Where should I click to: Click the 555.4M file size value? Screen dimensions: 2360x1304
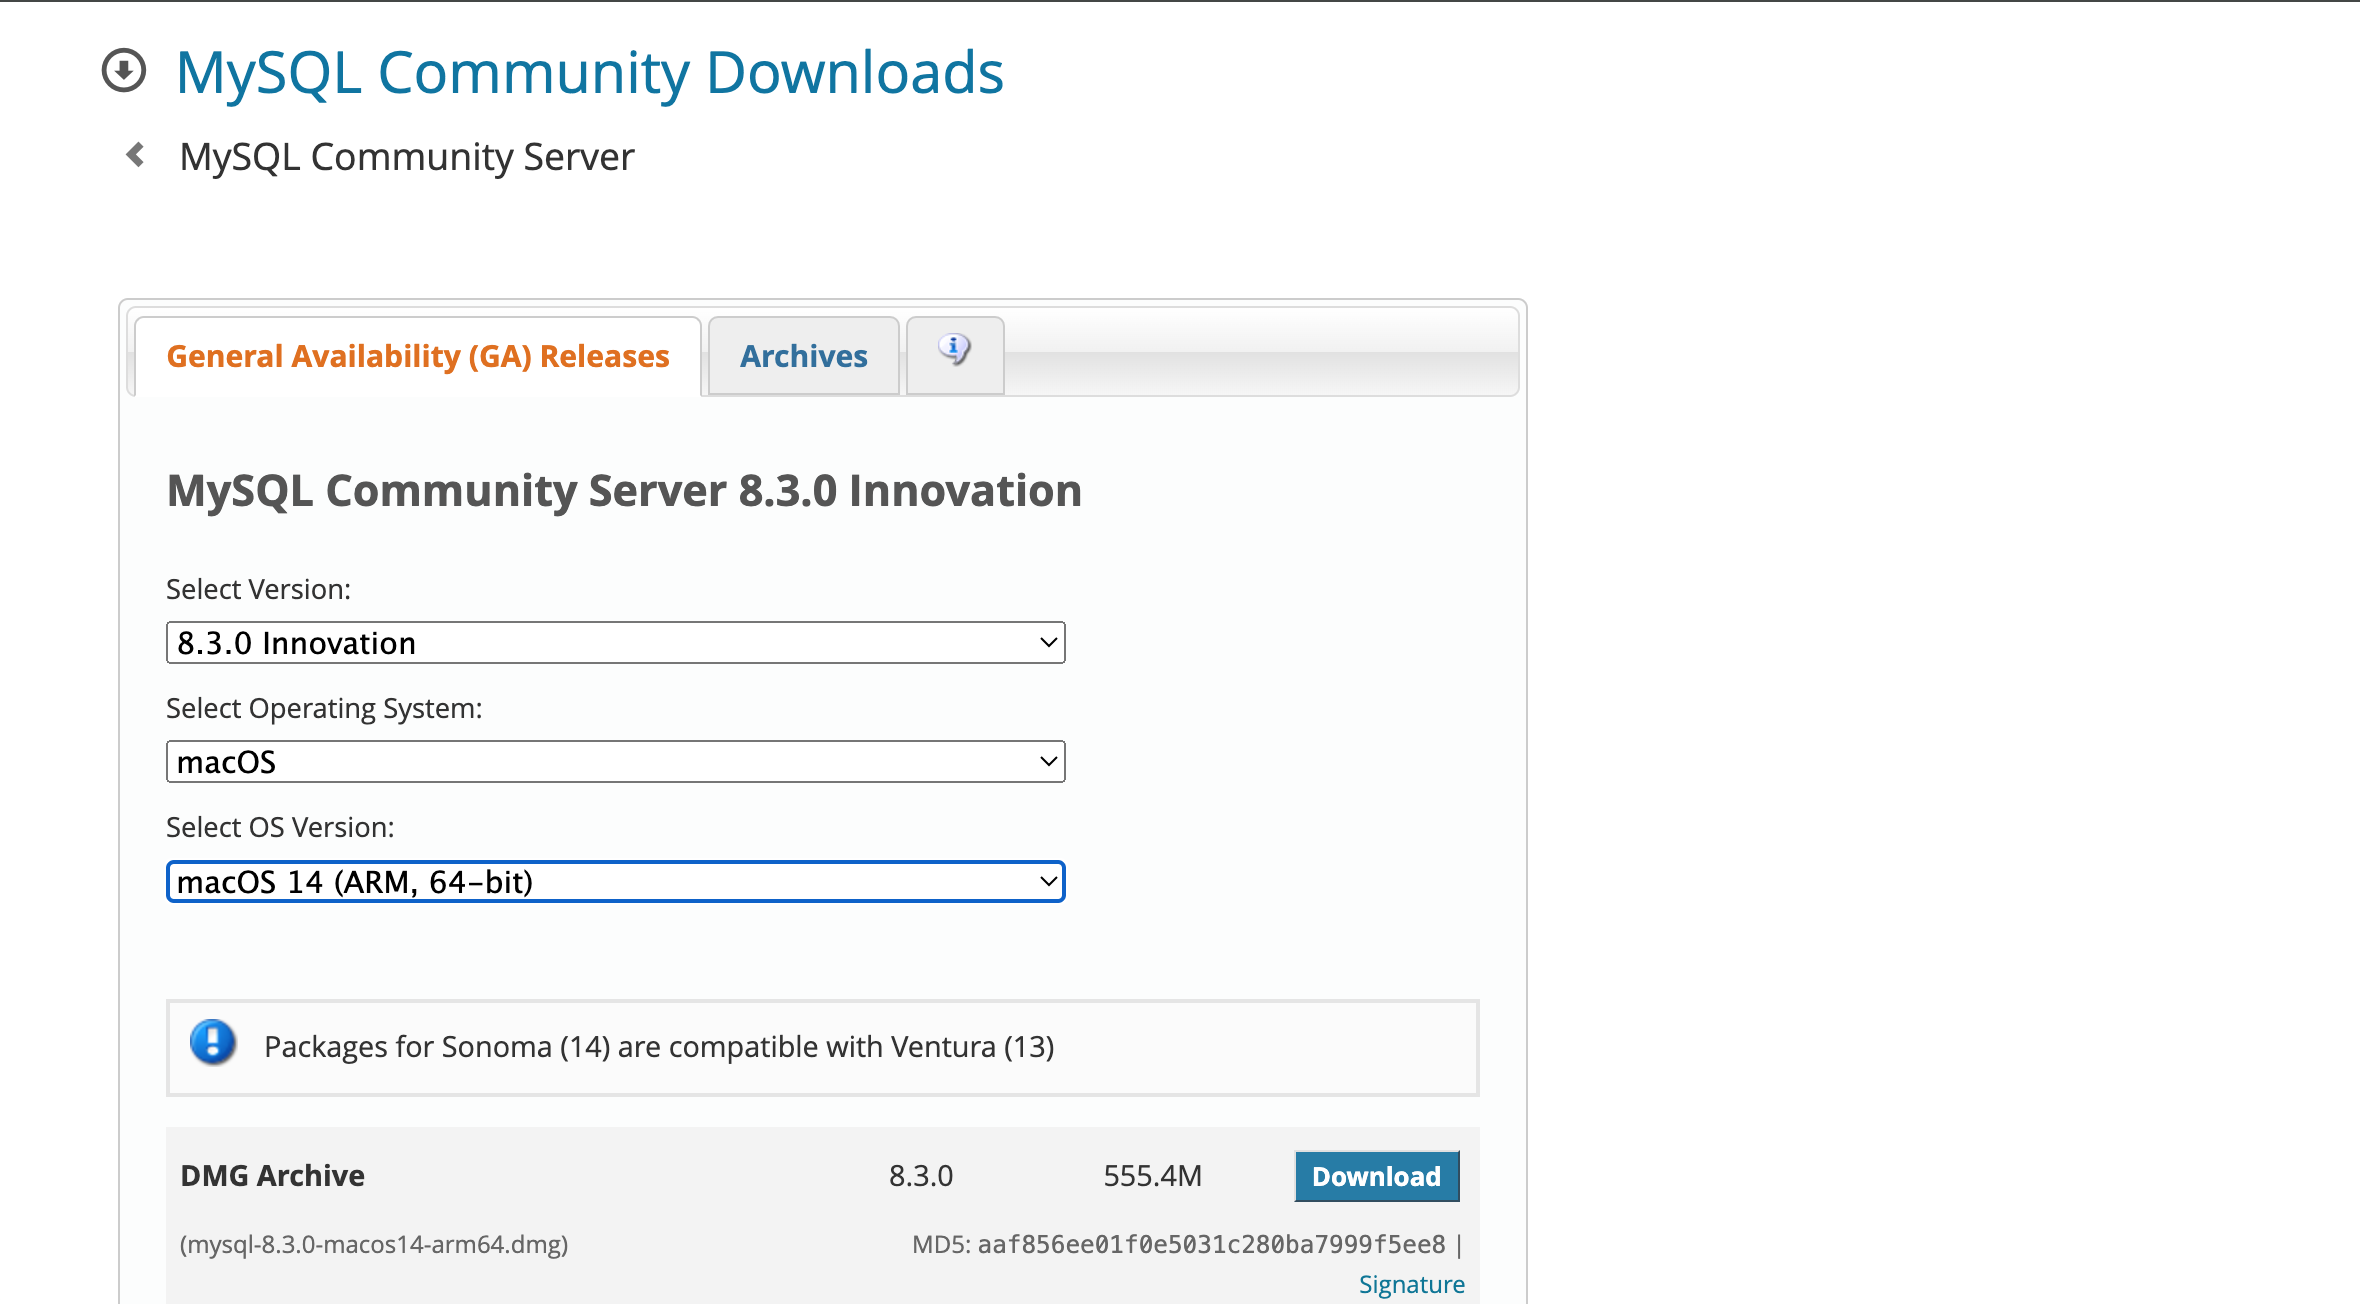[x=1152, y=1175]
